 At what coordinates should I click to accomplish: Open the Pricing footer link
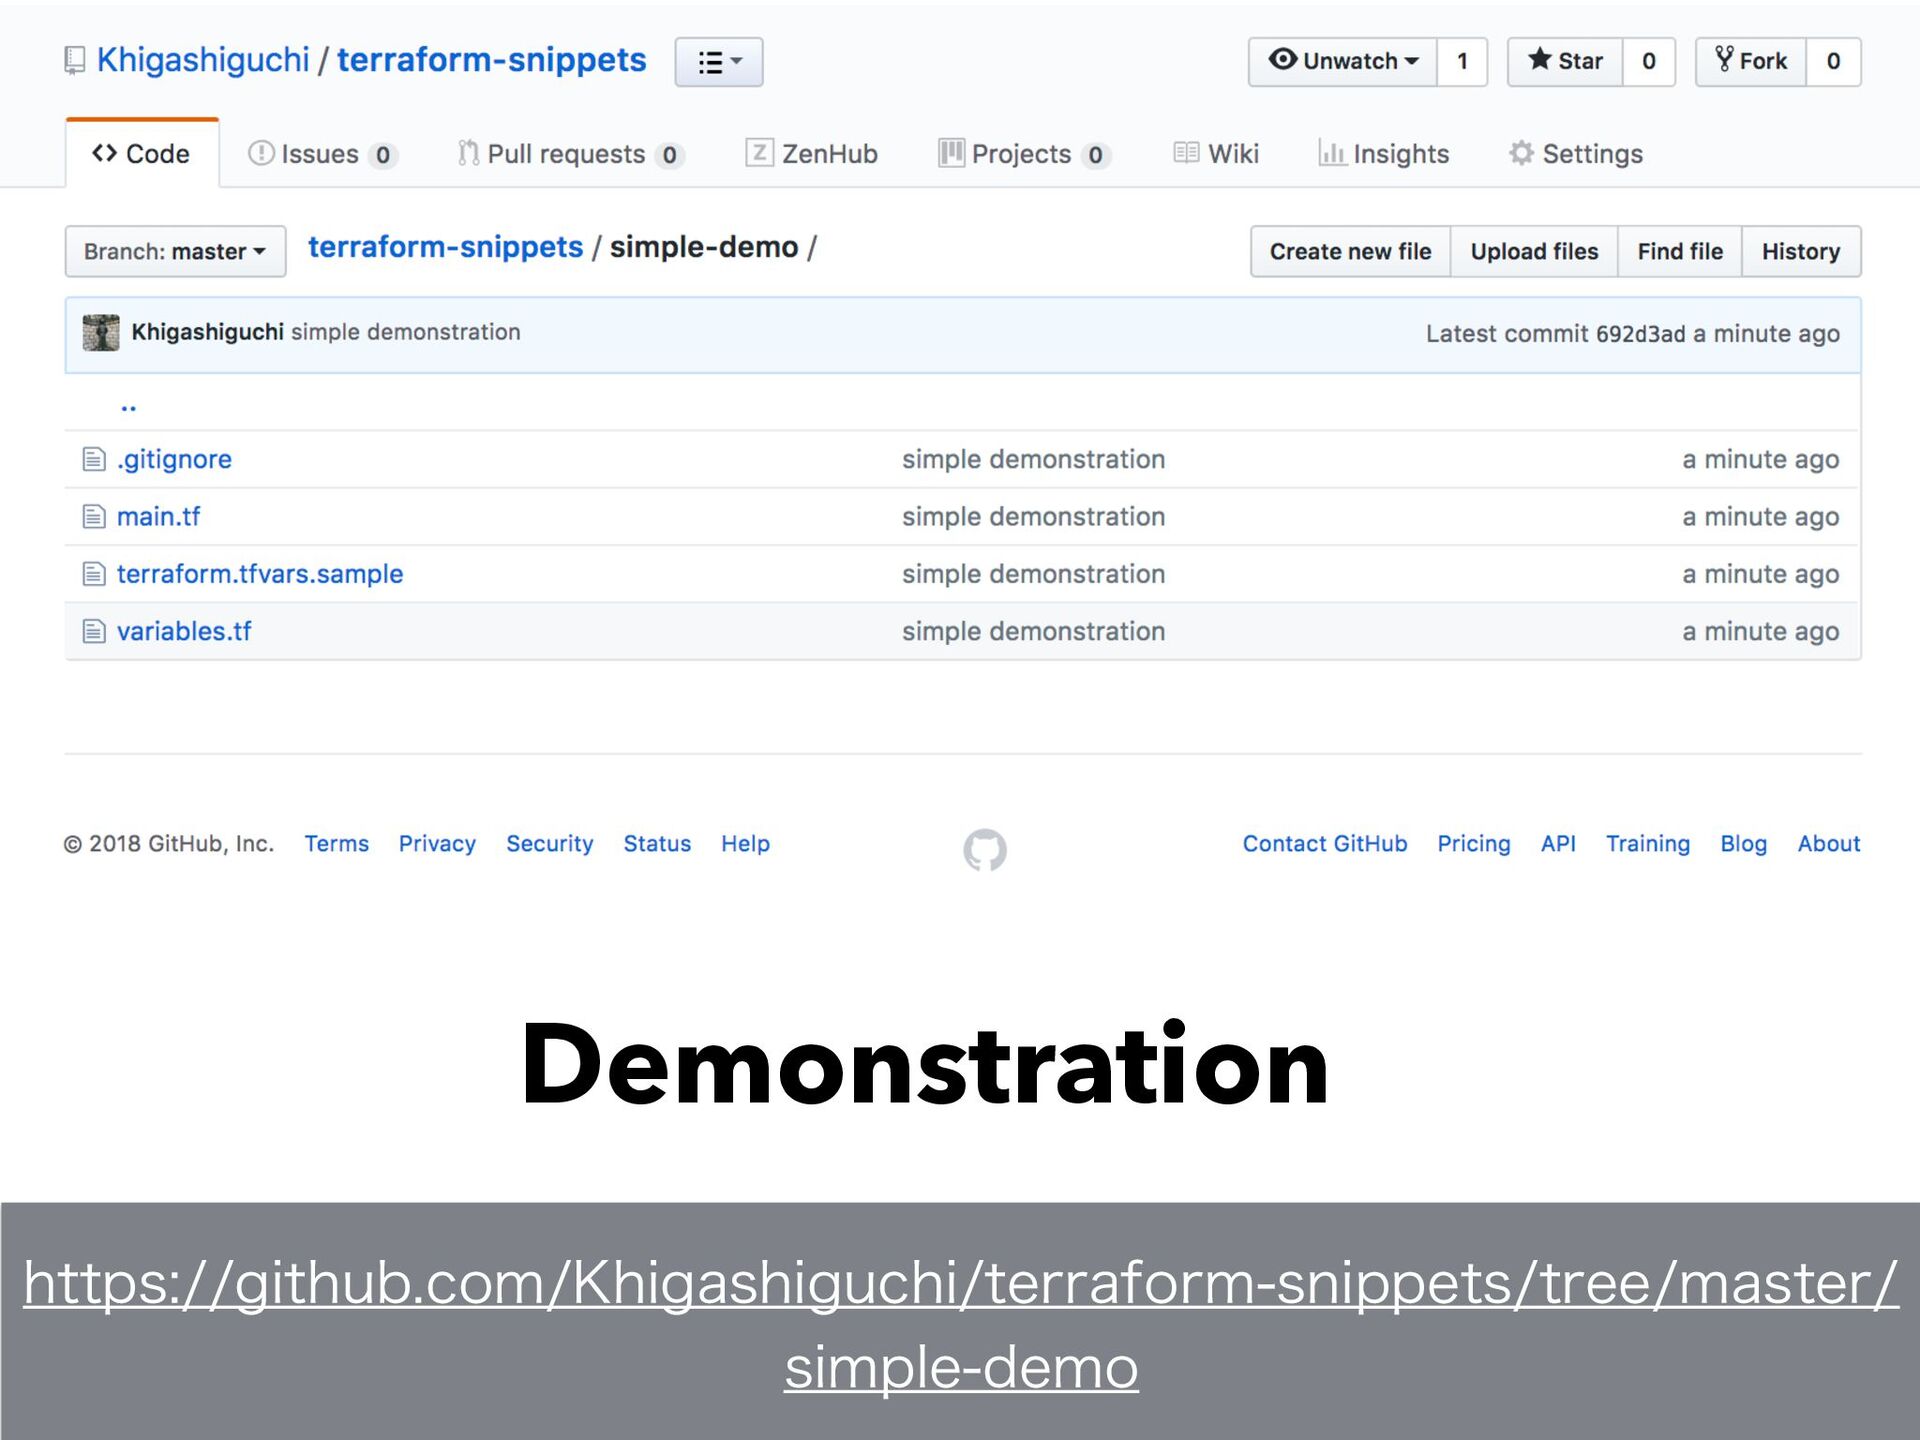[x=1473, y=844]
